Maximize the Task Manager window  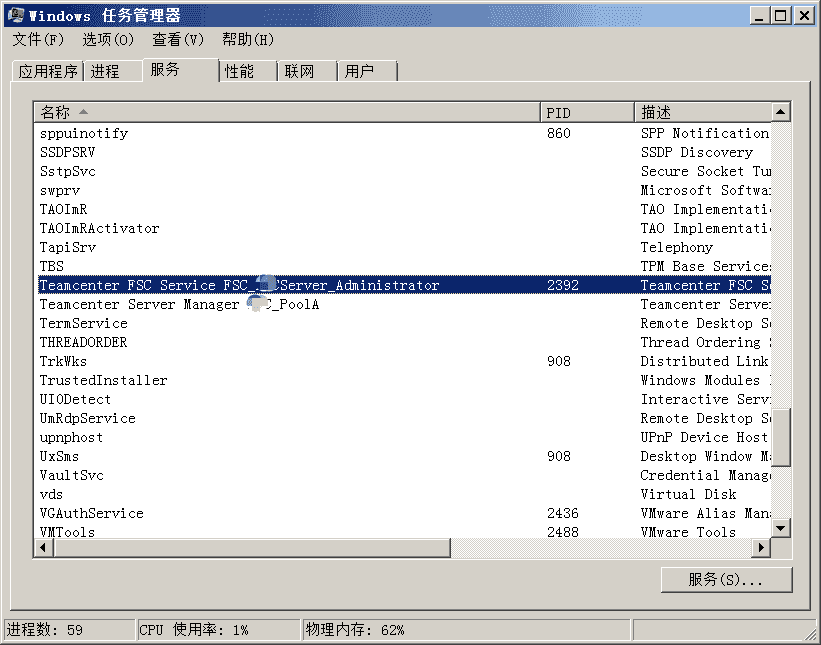click(780, 15)
